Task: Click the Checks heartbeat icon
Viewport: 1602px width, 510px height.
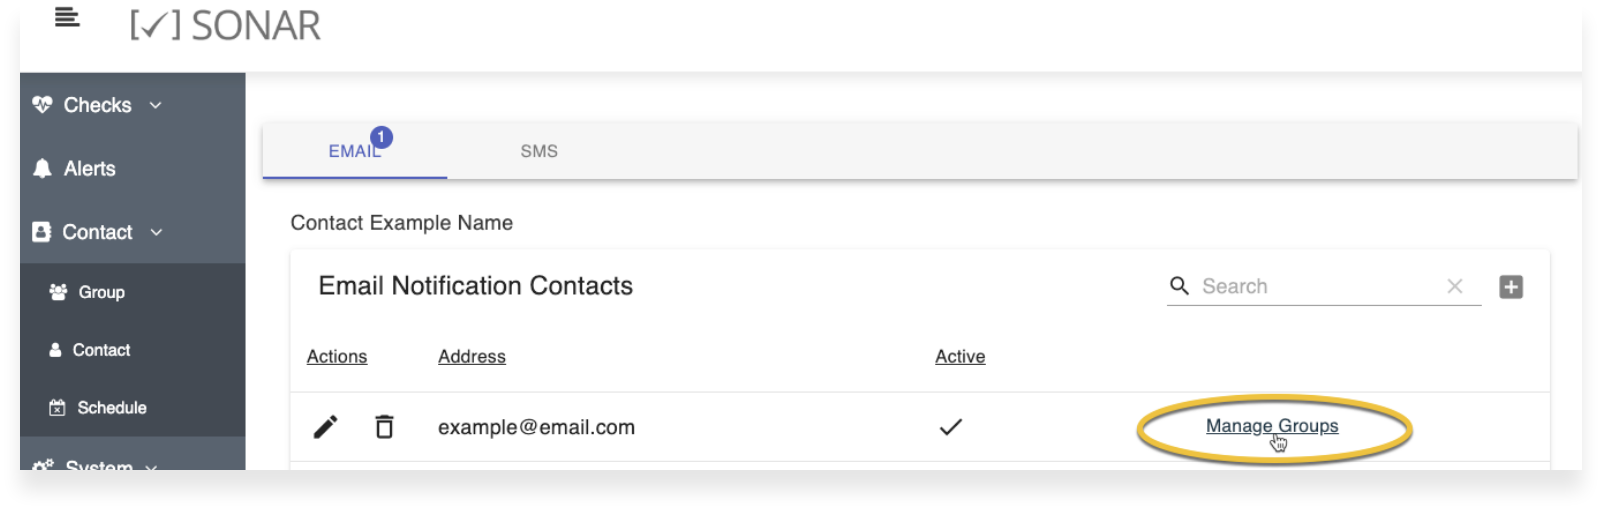Action: pos(42,105)
